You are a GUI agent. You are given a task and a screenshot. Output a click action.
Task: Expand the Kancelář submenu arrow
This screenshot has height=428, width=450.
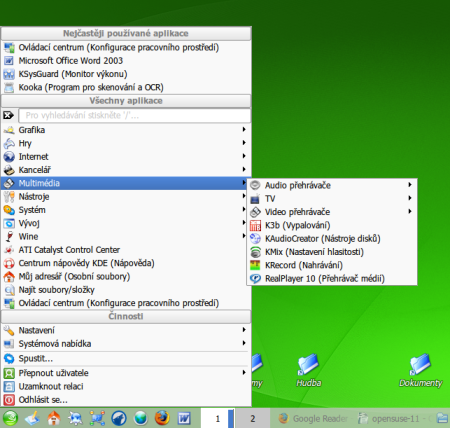click(244, 169)
